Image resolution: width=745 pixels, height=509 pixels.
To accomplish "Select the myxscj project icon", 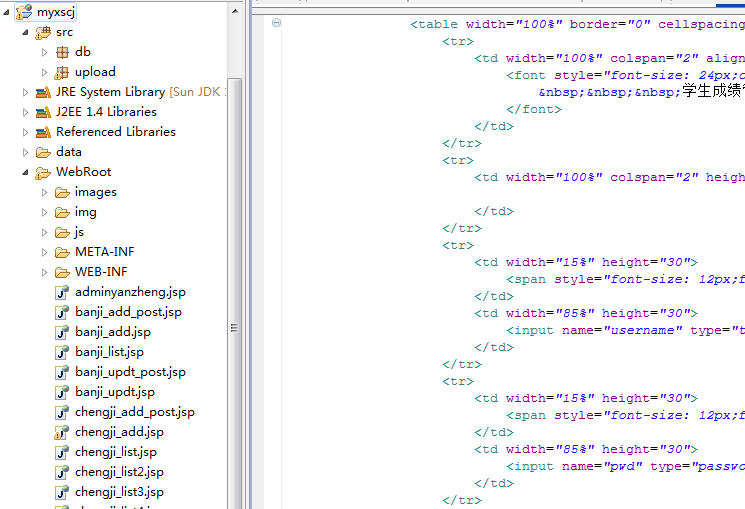I will [24, 12].
